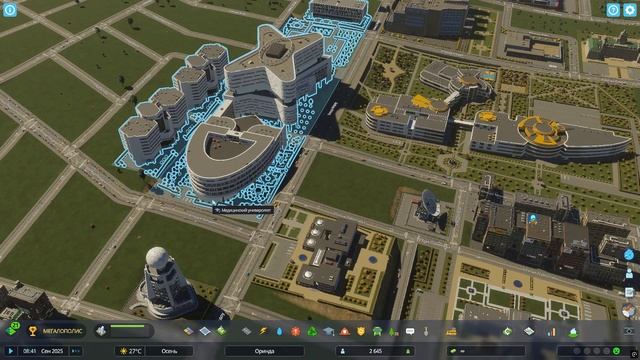
Task: Toggle the simulation play button
Action: click(11, 351)
